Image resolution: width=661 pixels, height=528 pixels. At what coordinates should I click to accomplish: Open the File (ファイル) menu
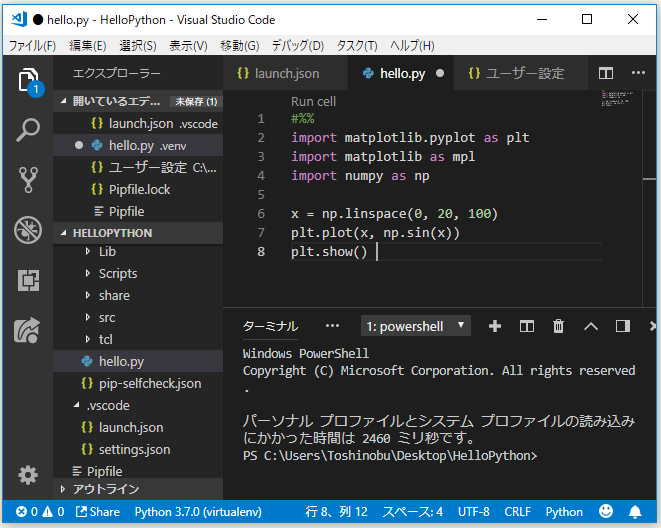click(x=32, y=46)
